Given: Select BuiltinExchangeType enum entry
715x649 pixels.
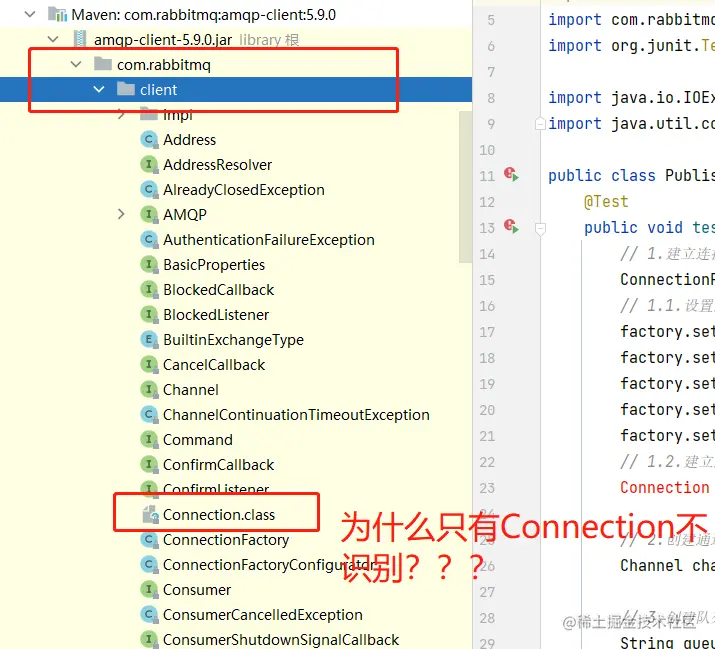Looking at the screenshot, I should (233, 340).
